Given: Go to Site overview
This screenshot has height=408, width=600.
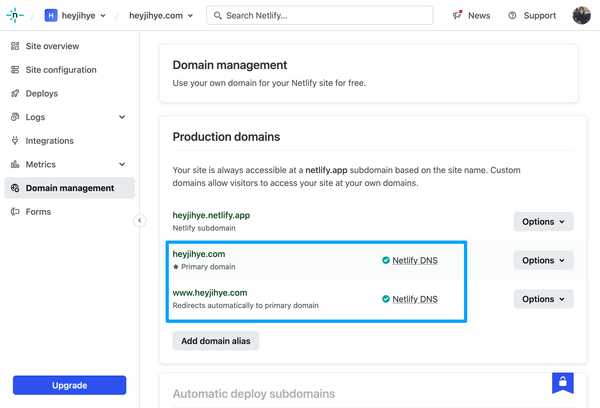Looking at the screenshot, I should 52,46.
